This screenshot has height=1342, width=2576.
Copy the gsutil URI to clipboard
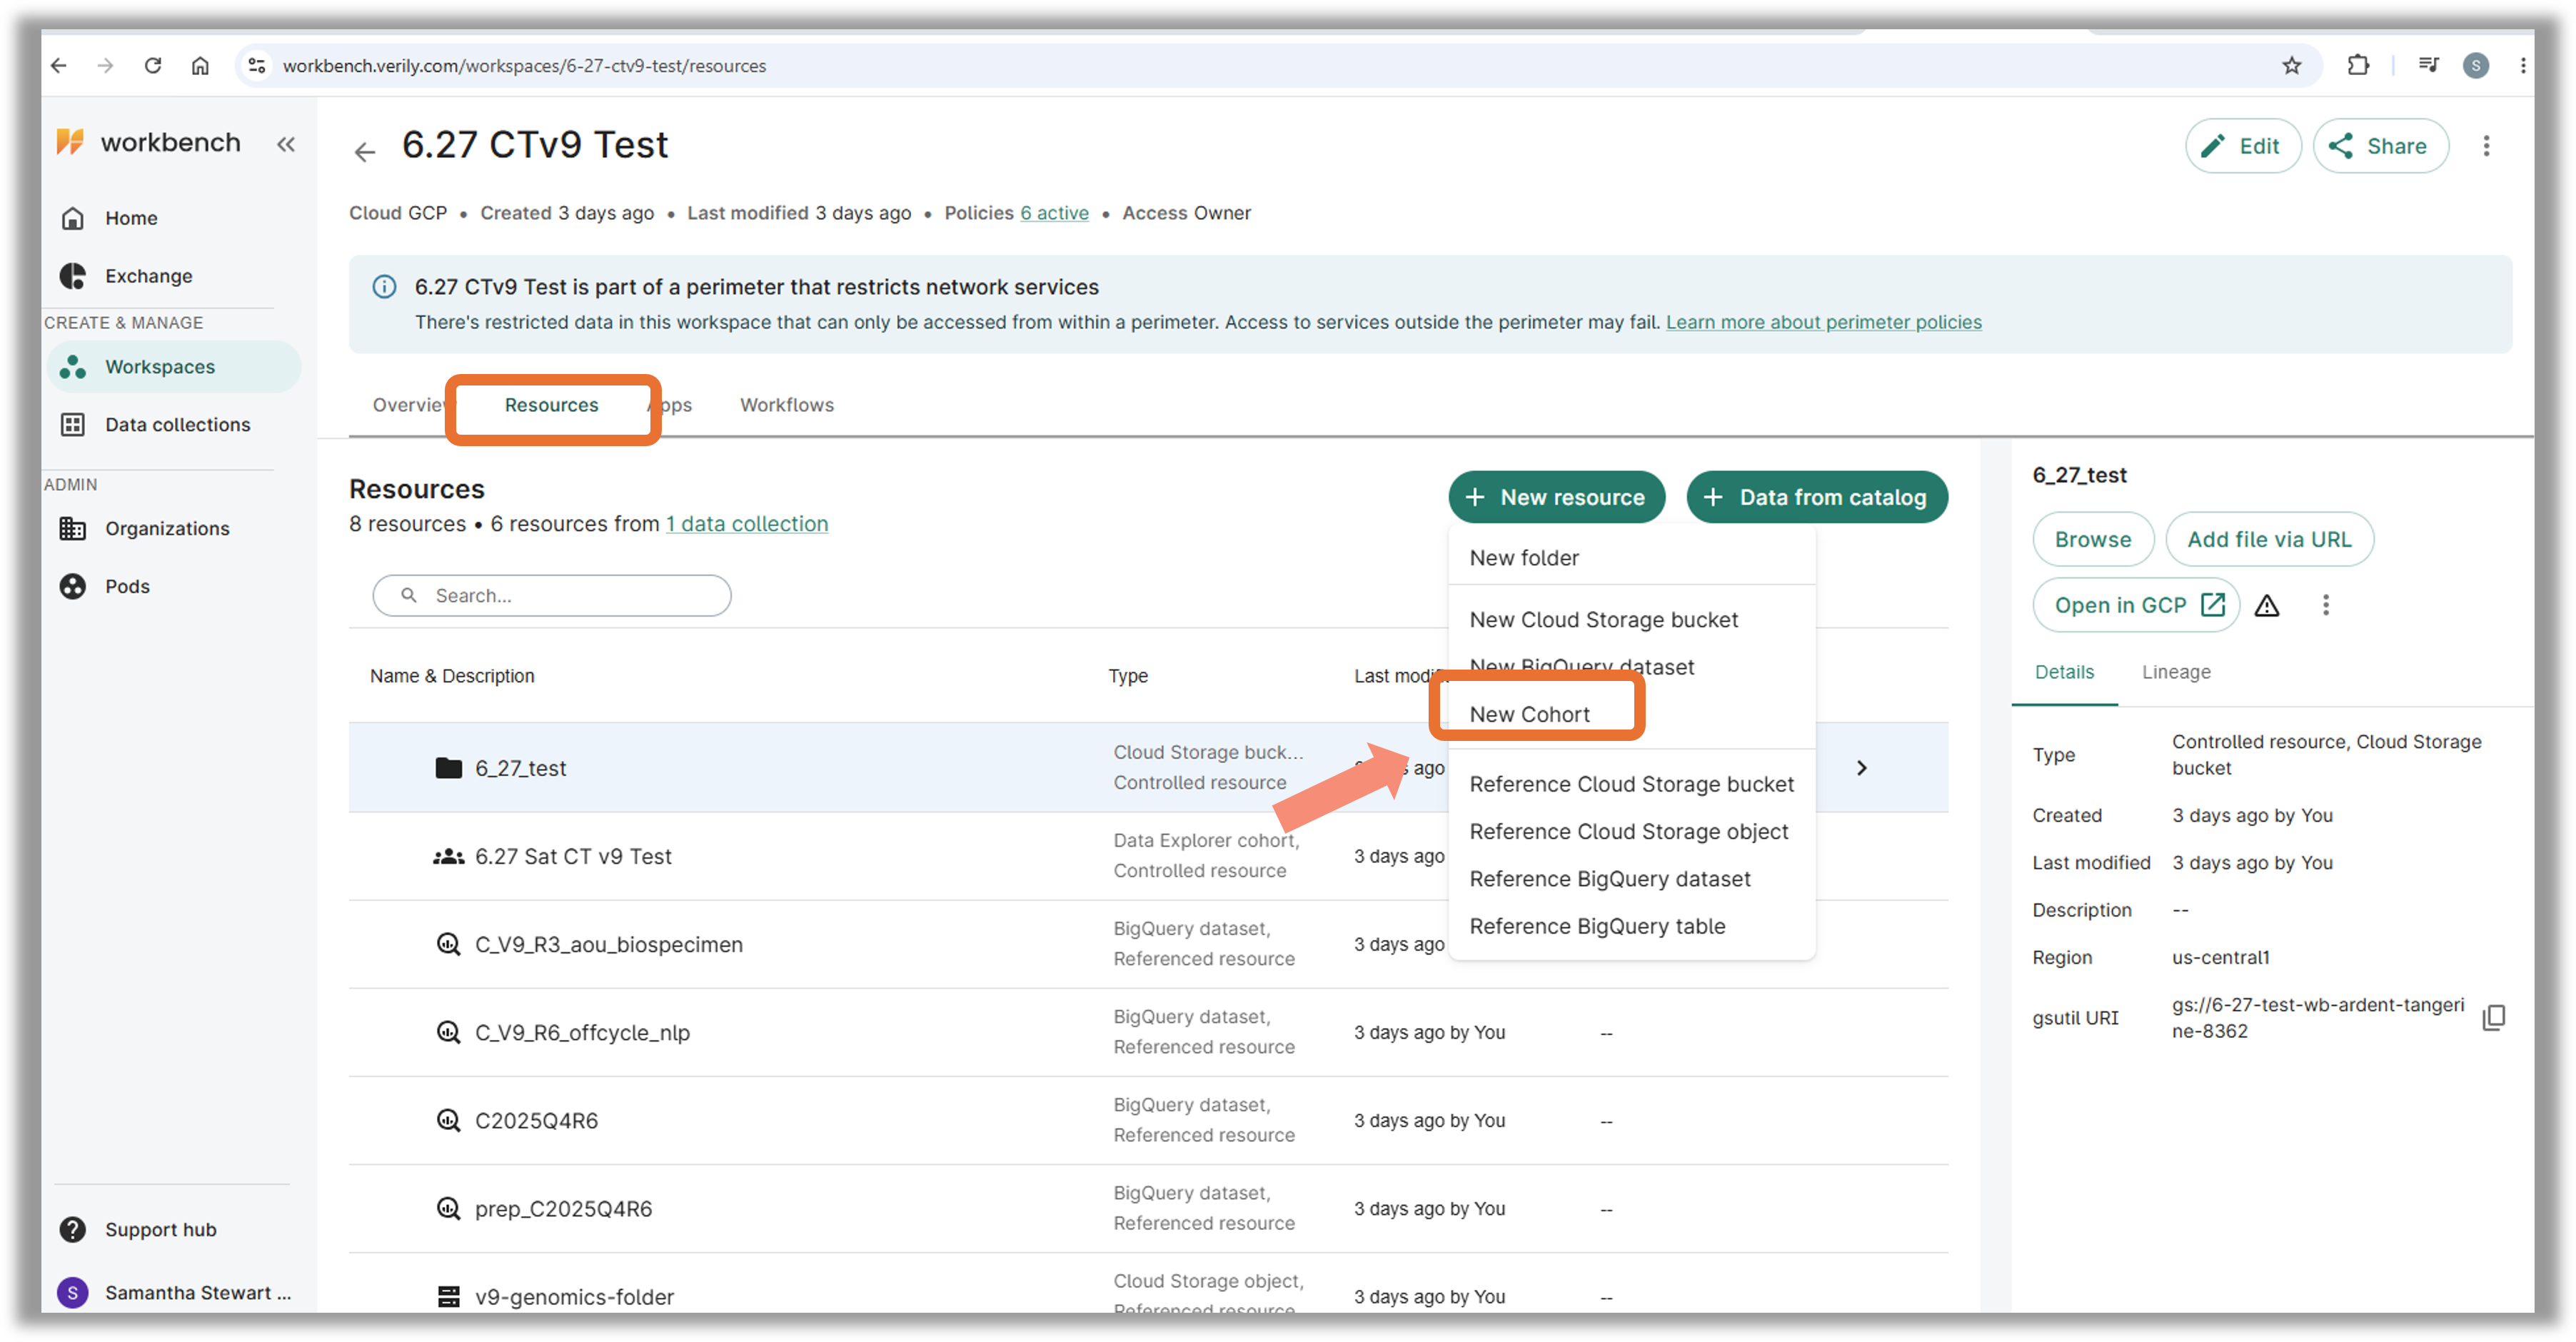click(2494, 1017)
